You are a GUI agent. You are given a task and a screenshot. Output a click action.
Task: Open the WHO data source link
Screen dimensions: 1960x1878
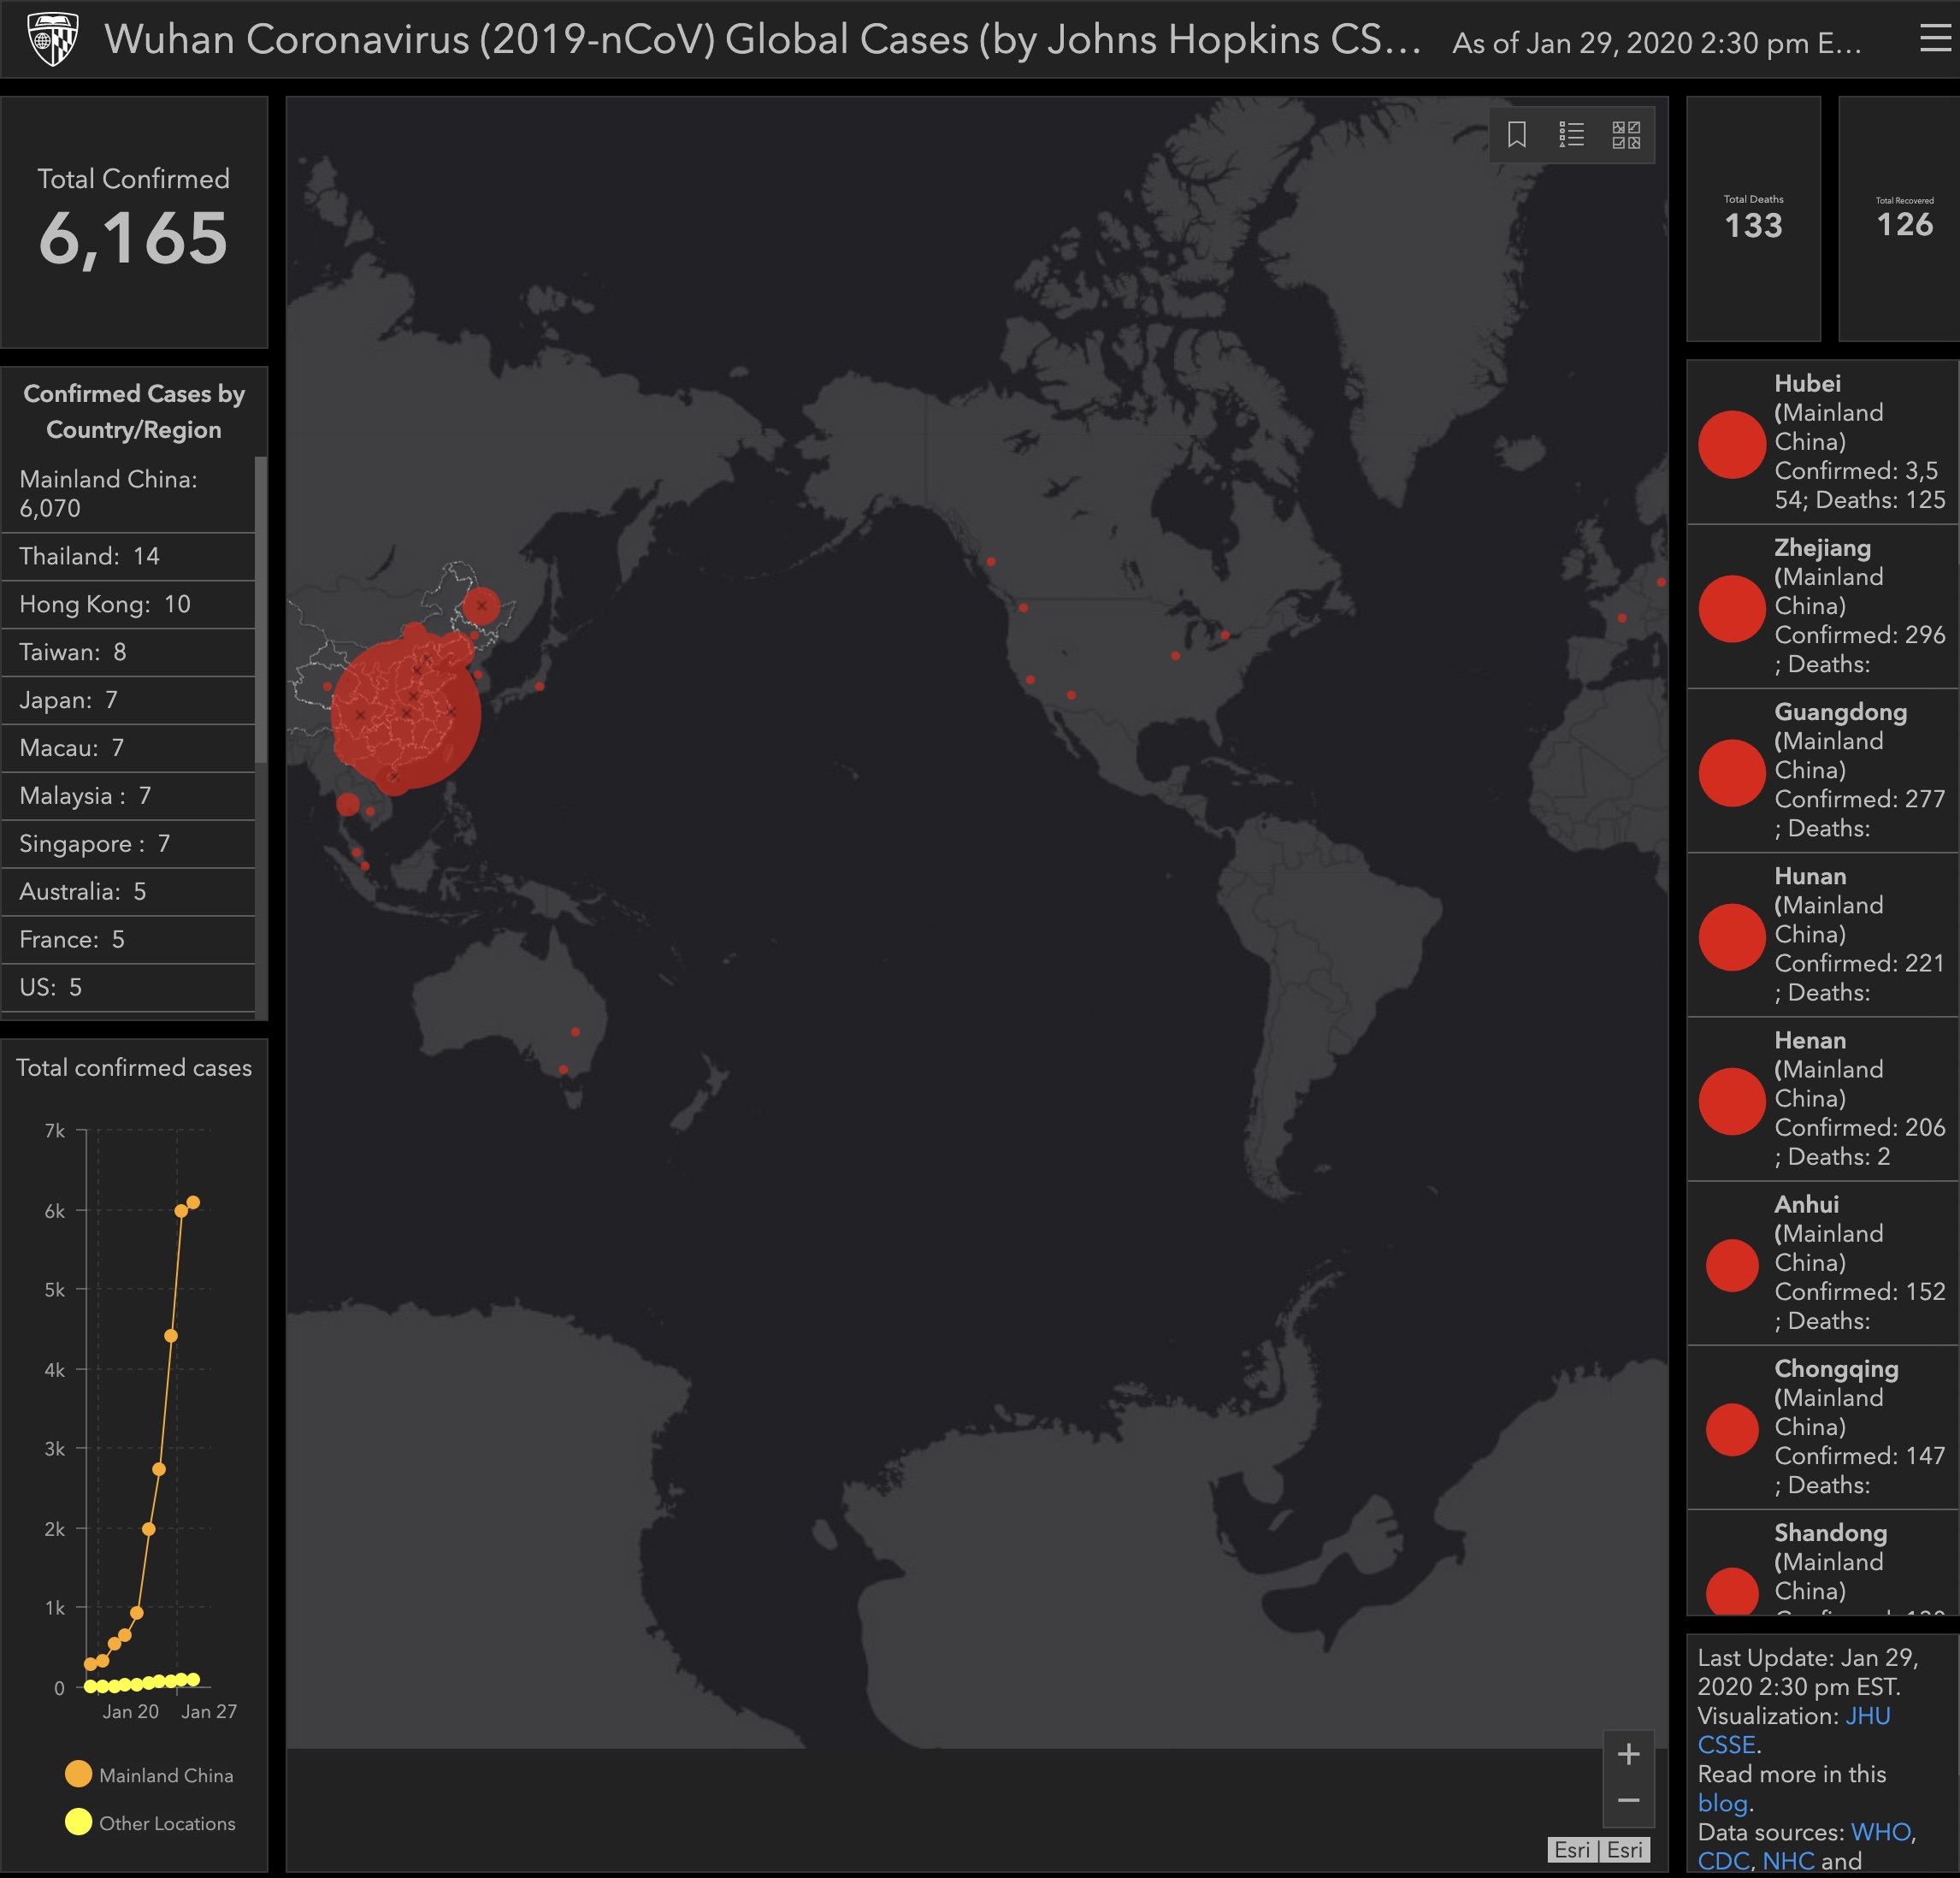1880,1832
